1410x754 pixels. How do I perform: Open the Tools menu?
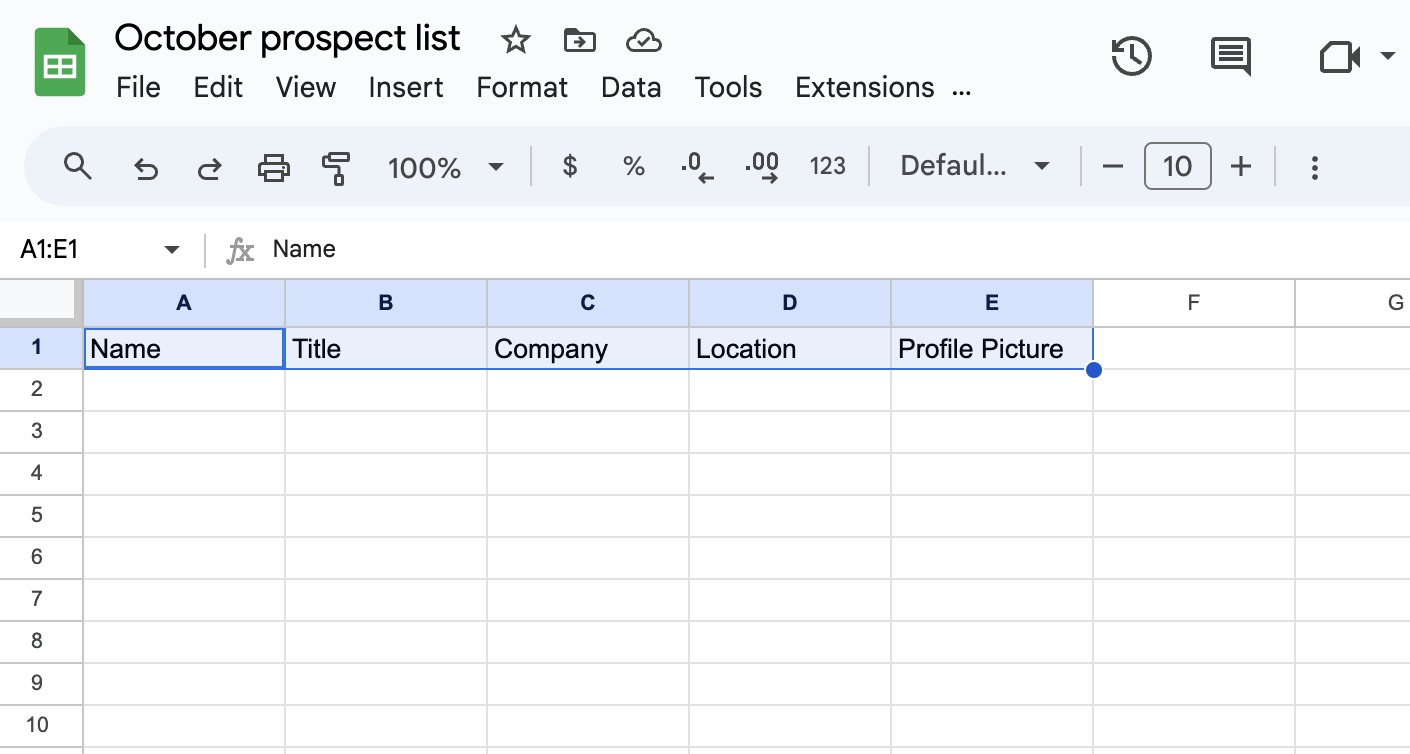coord(729,88)
